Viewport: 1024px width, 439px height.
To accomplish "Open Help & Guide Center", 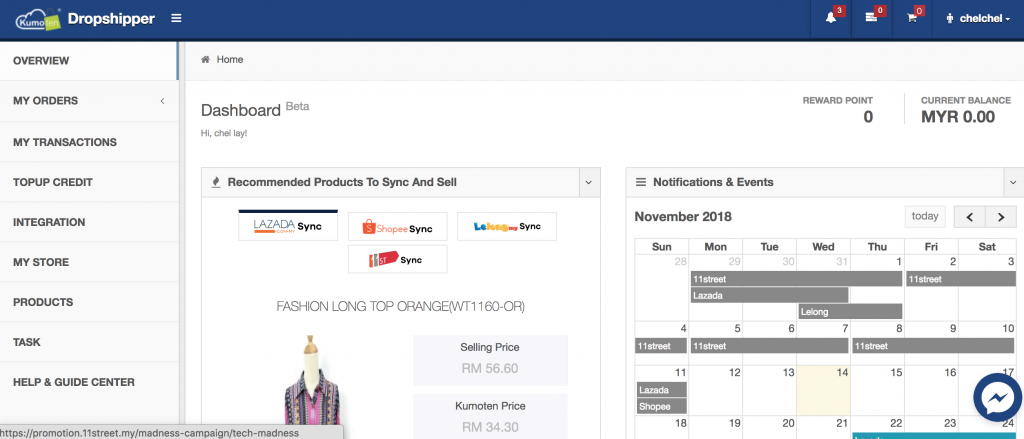I will [89, 382].
